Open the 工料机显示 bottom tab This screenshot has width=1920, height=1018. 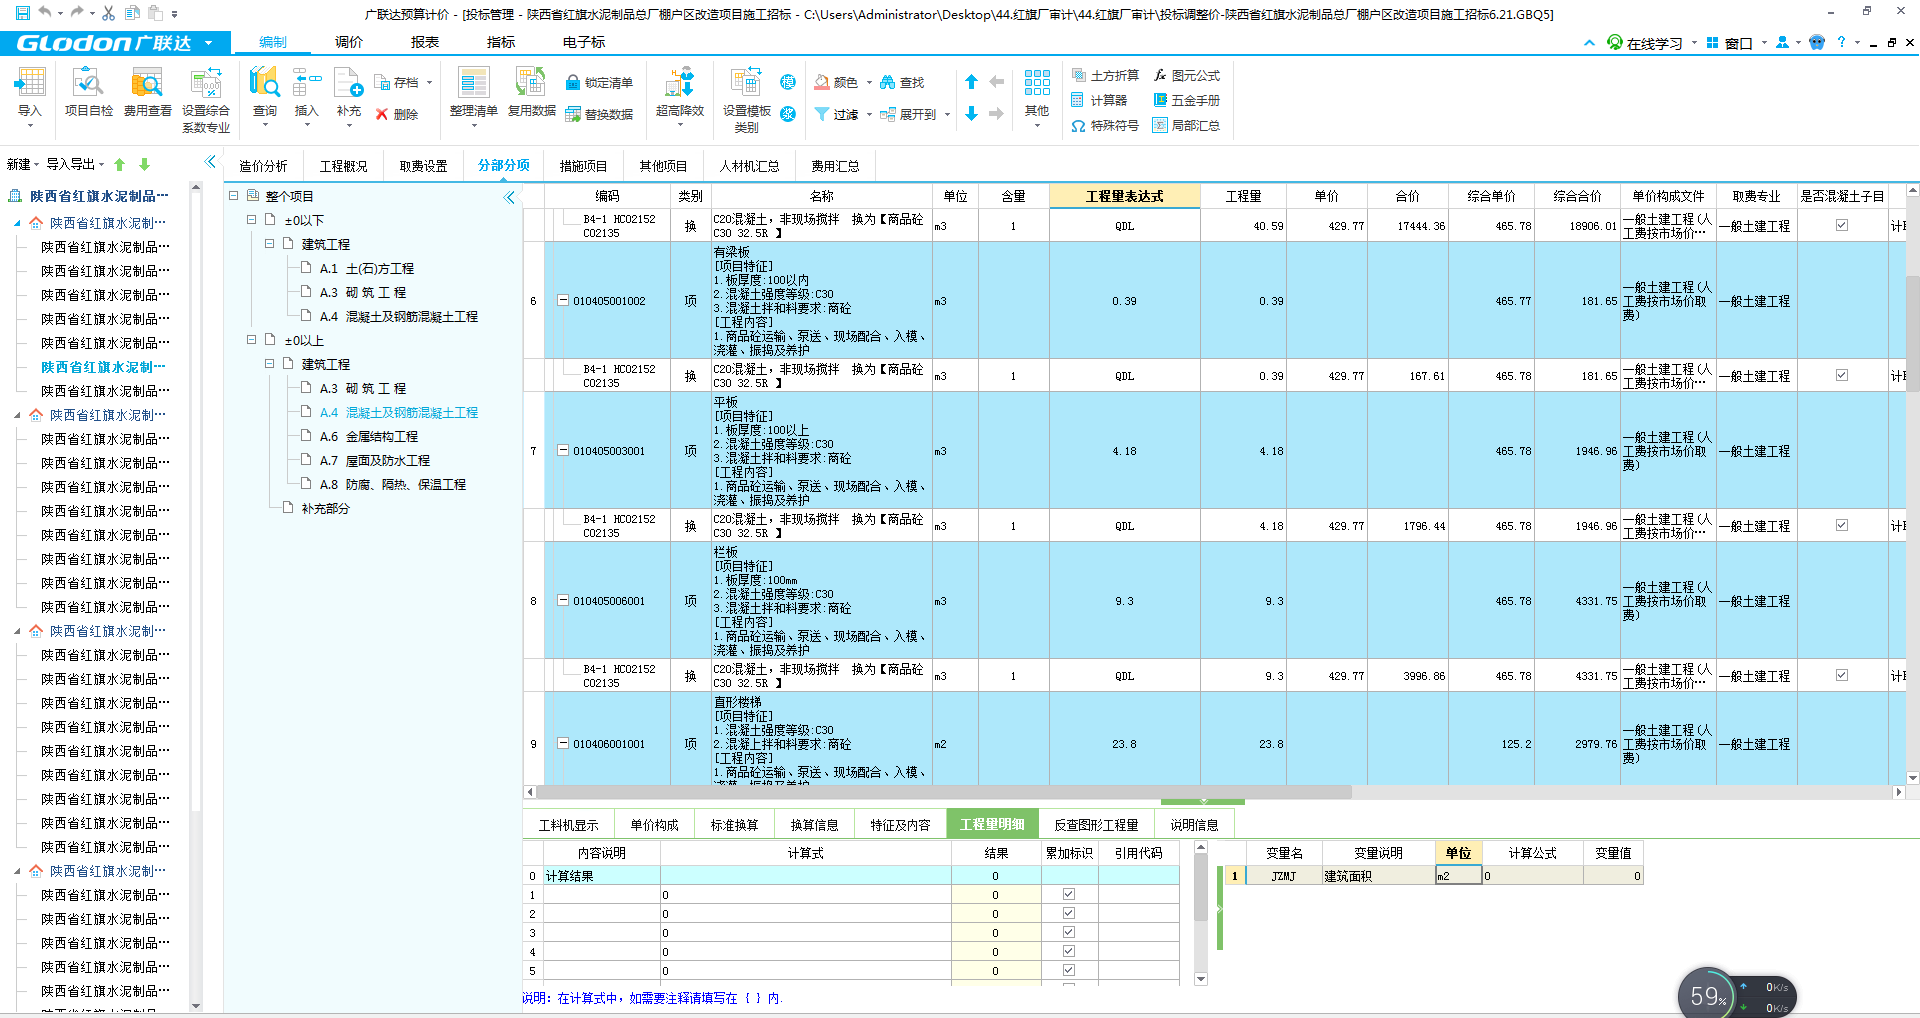coord(568,825)
